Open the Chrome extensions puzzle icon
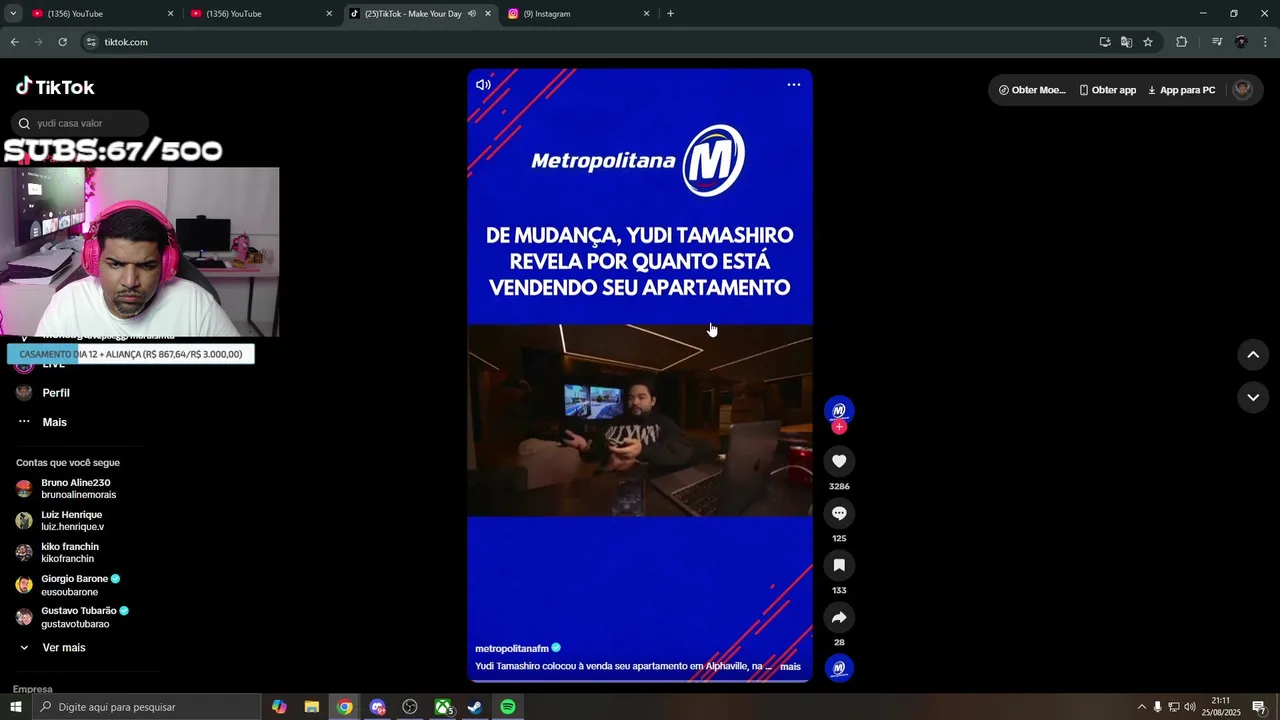Image resolution: width=1280 pixels, height=720 pixels. tap(1181, 42)
